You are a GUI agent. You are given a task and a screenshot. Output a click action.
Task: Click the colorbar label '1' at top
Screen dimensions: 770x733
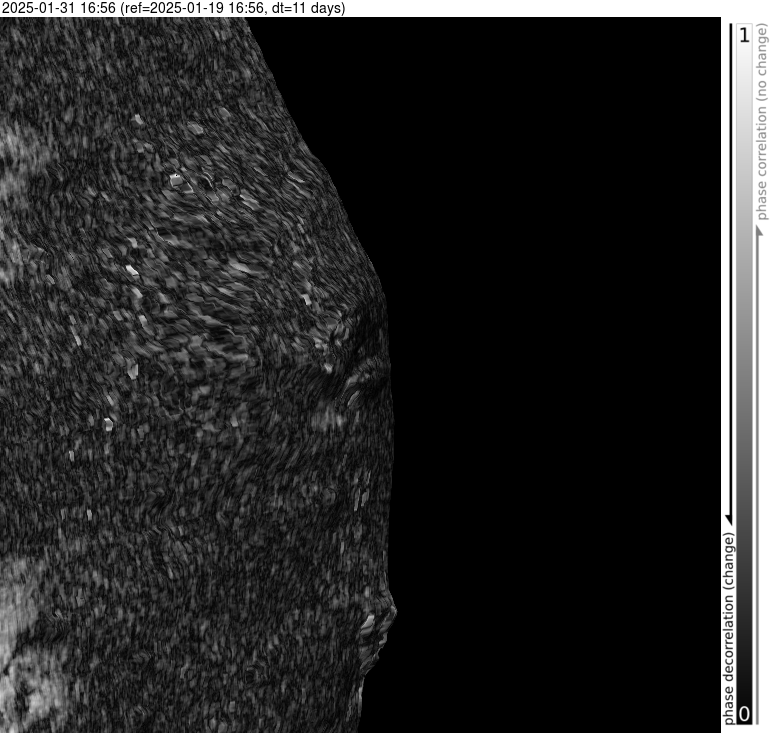[x=744, y=35]
